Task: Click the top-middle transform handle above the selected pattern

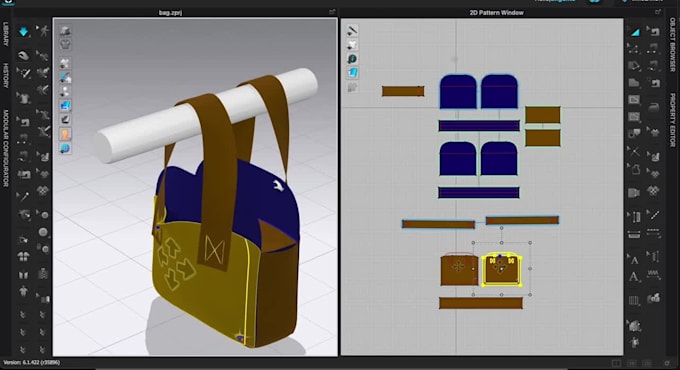Action: [x=502, y=243]
